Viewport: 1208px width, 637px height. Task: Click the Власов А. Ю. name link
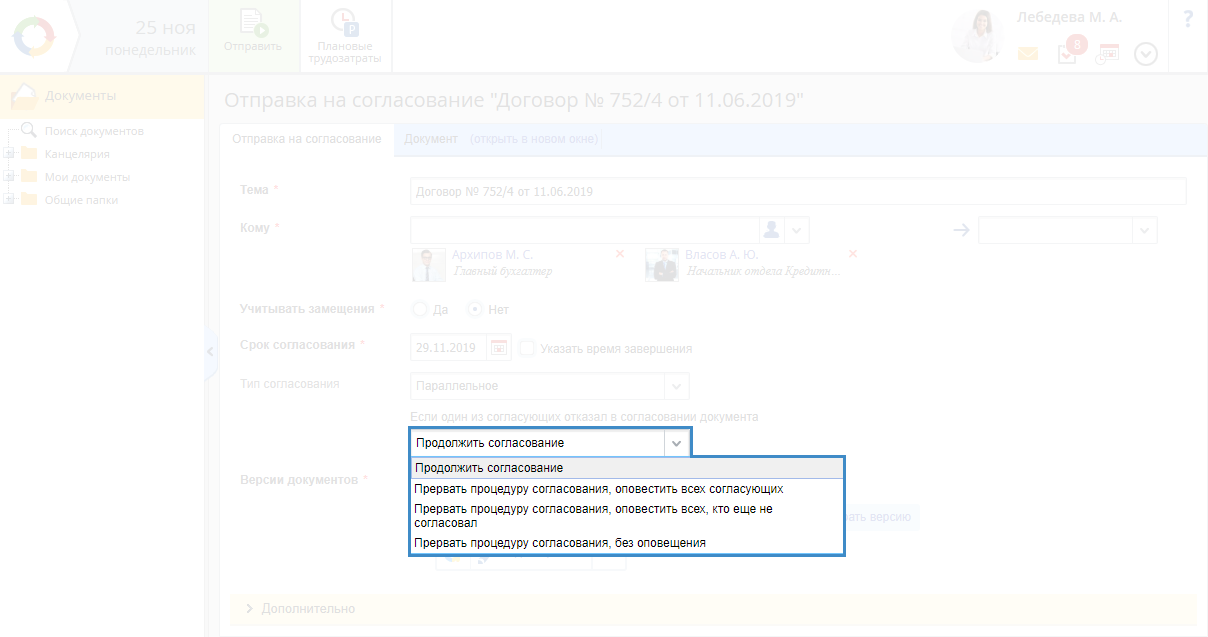(721, 255)
